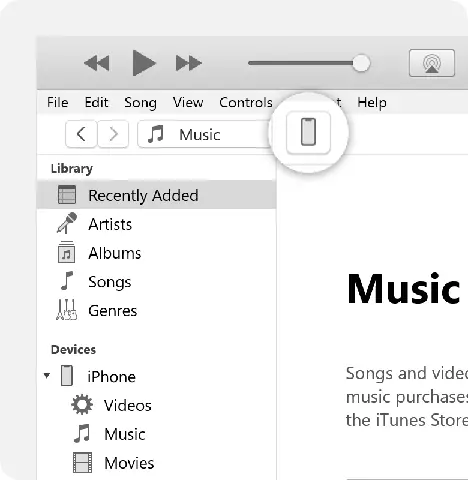468x480 pixels.
Task: Open the Controls menu
Action: pos(246,102)
